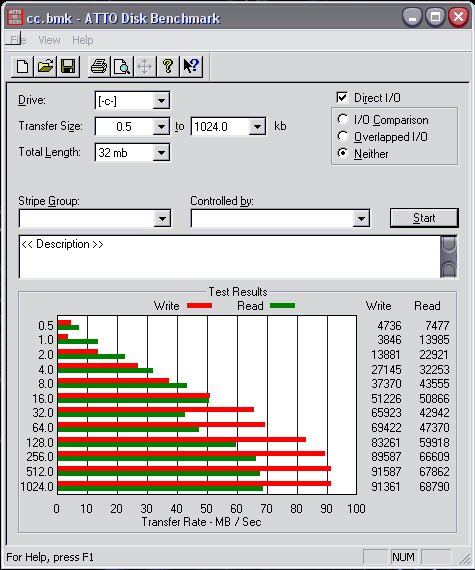Click inside the Description text field
The image size is (475, 570).
(x=230, y=257)
